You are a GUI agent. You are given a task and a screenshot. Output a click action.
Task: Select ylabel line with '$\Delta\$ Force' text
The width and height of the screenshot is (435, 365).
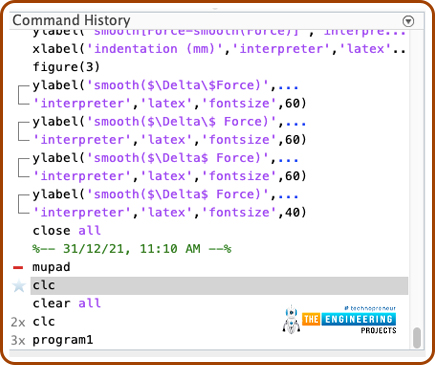[x=169, y=122]
